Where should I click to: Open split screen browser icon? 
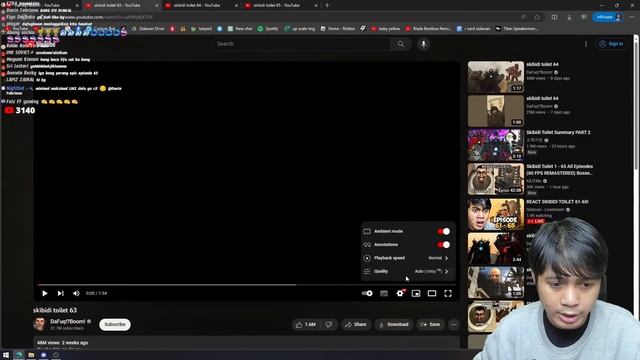click(x=554, y=17)
